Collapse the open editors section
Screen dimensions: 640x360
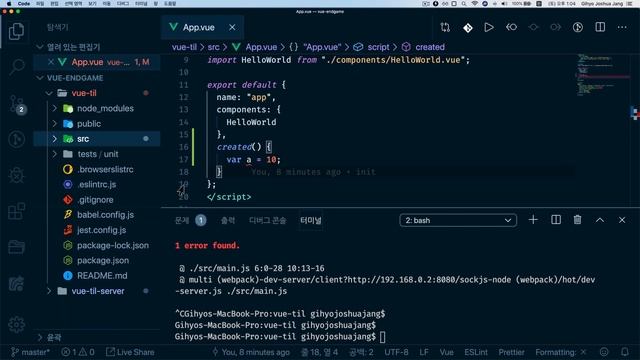(40, 47)
